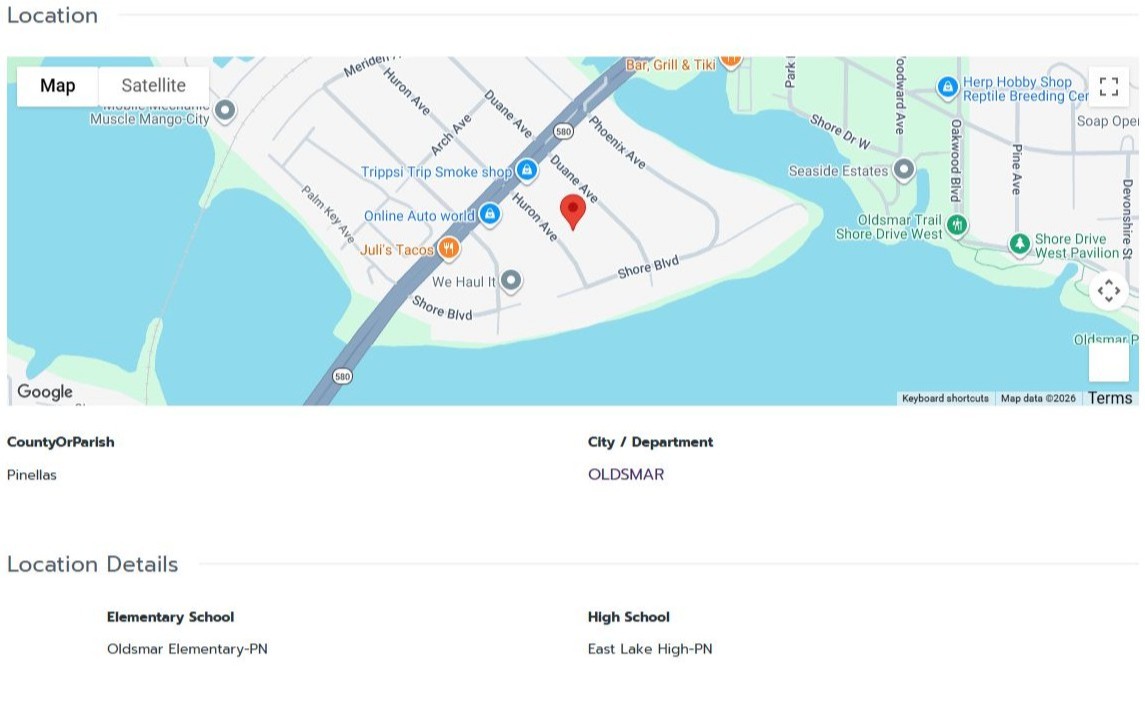
Task: Select East Lake High-PN text
Action: click(x=650, y=649)
